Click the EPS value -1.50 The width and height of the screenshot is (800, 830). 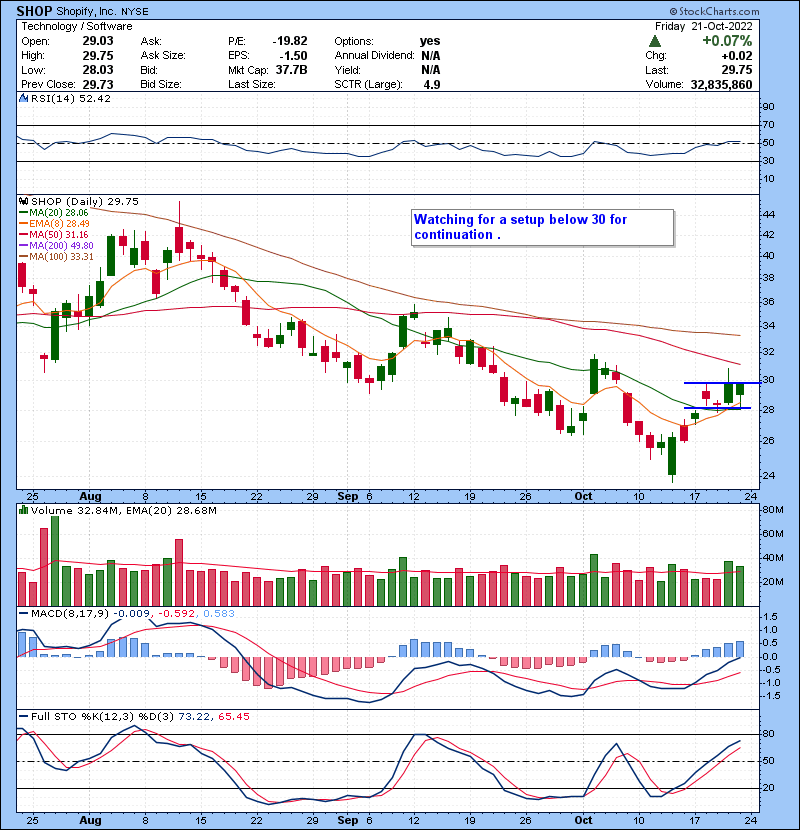(x=293, y=55)
